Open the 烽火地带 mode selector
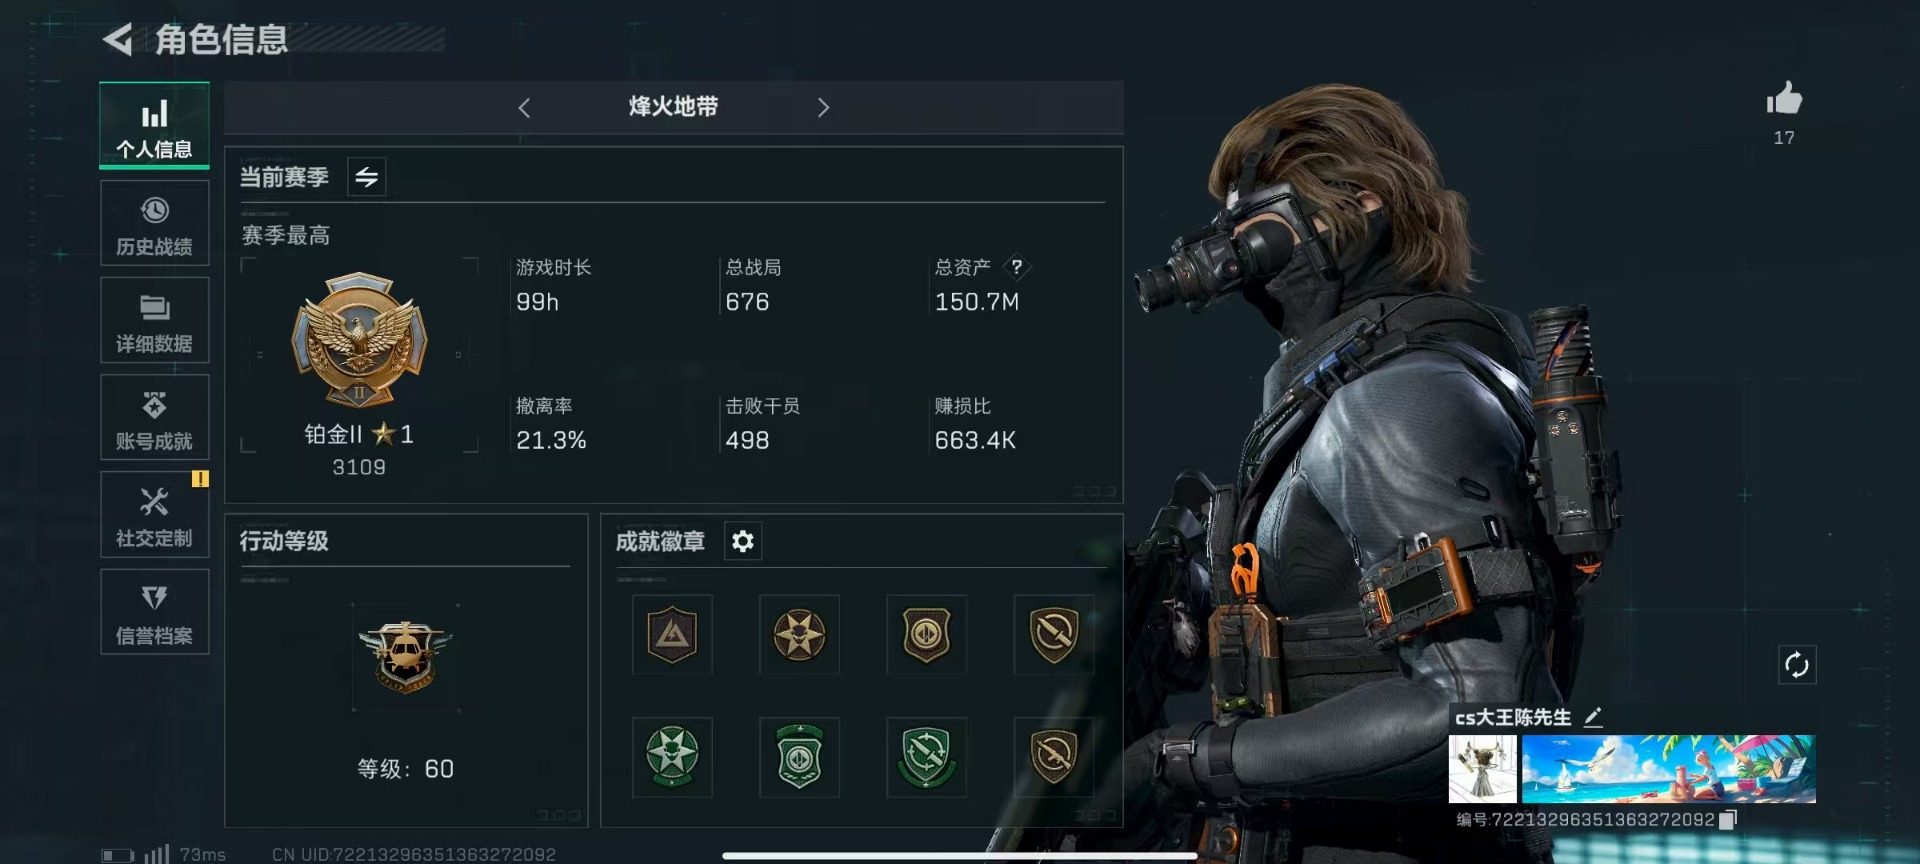Image resolution: width=1920 pixels, height=864 pixels. click(673, 107)
